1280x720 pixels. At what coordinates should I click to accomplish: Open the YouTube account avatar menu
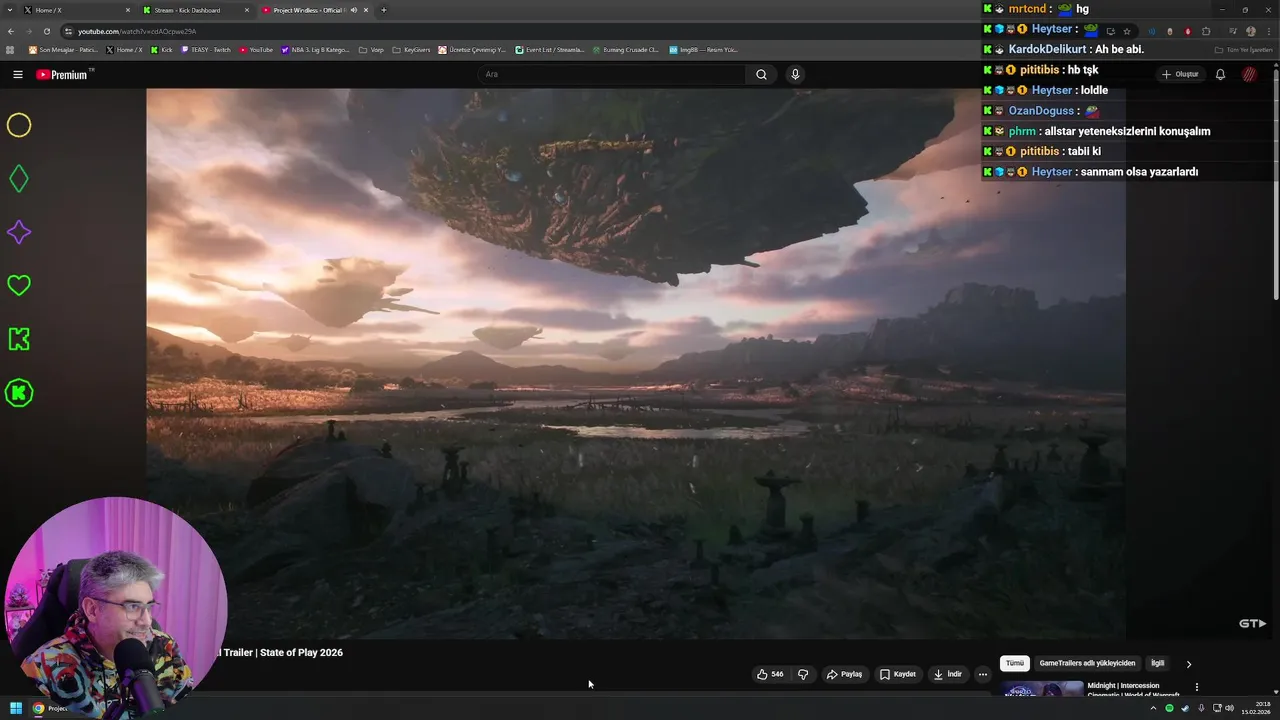1249,74
